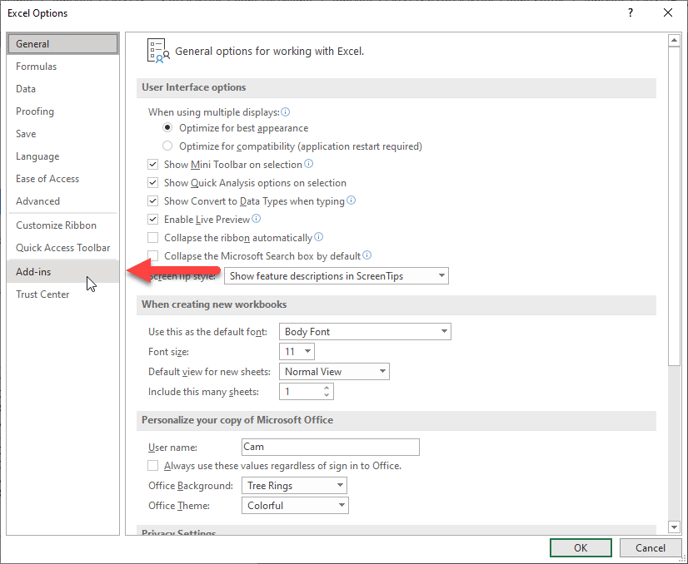Click the User name text field

point(330,448)
